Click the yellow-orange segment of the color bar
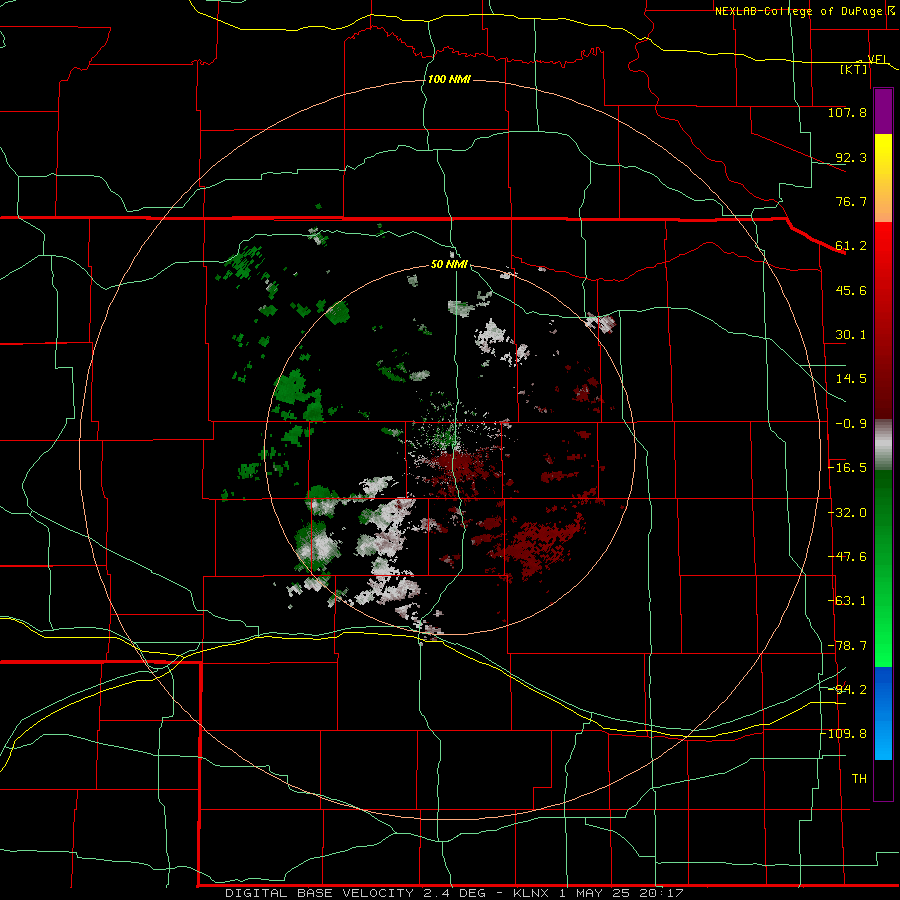The image size is (900, 900). pos(883,178)
